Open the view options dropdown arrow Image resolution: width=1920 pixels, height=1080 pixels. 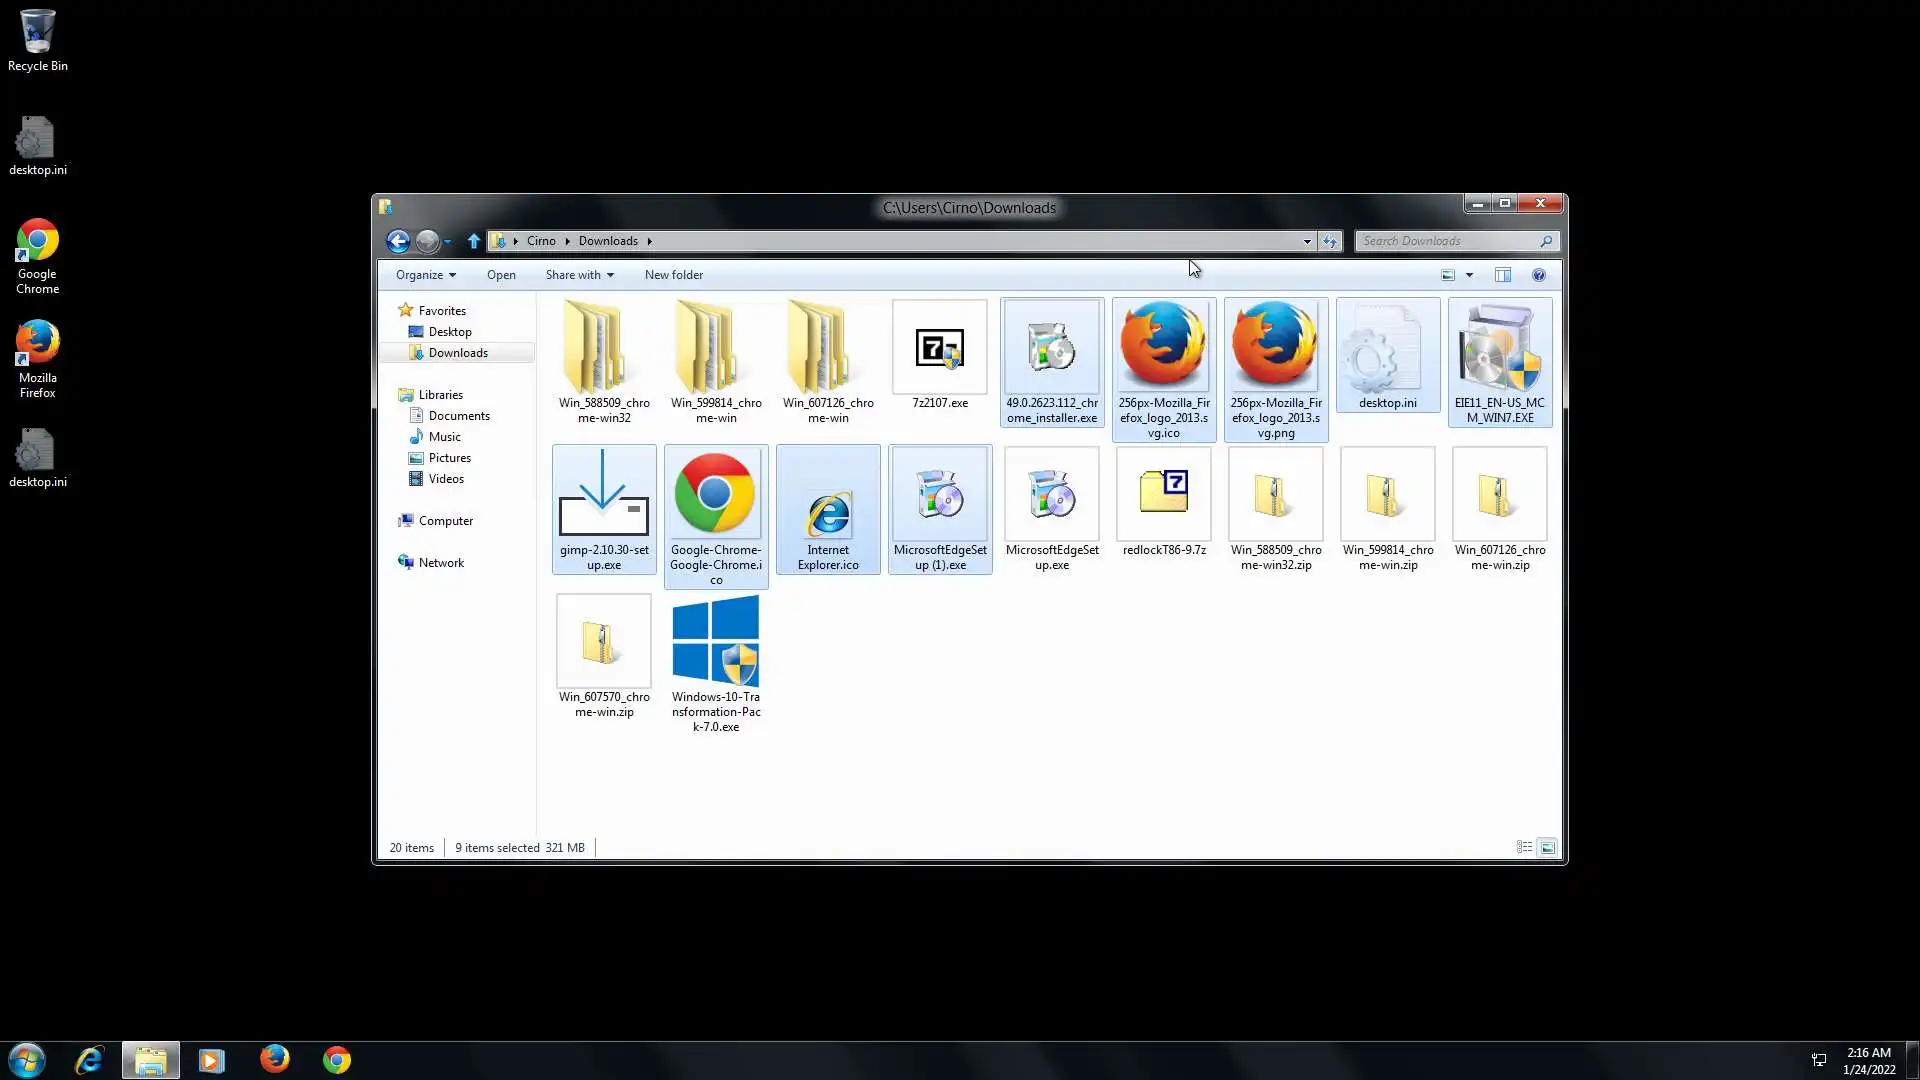1469,275
